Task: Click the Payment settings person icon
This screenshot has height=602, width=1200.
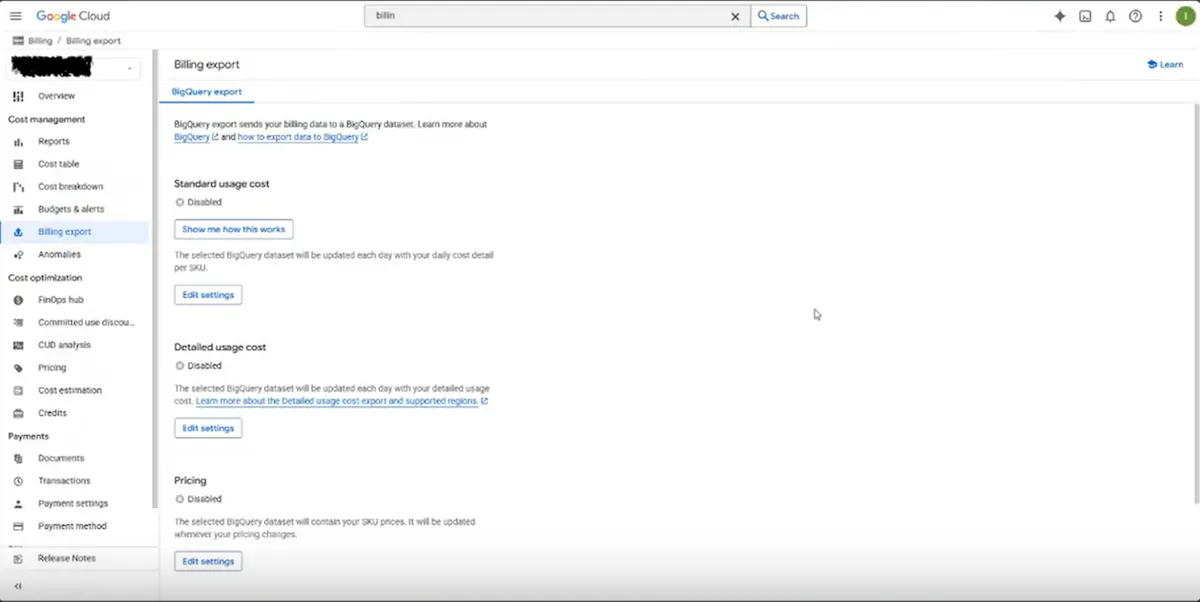Action: pyautogui.click(x=18, y=504)
